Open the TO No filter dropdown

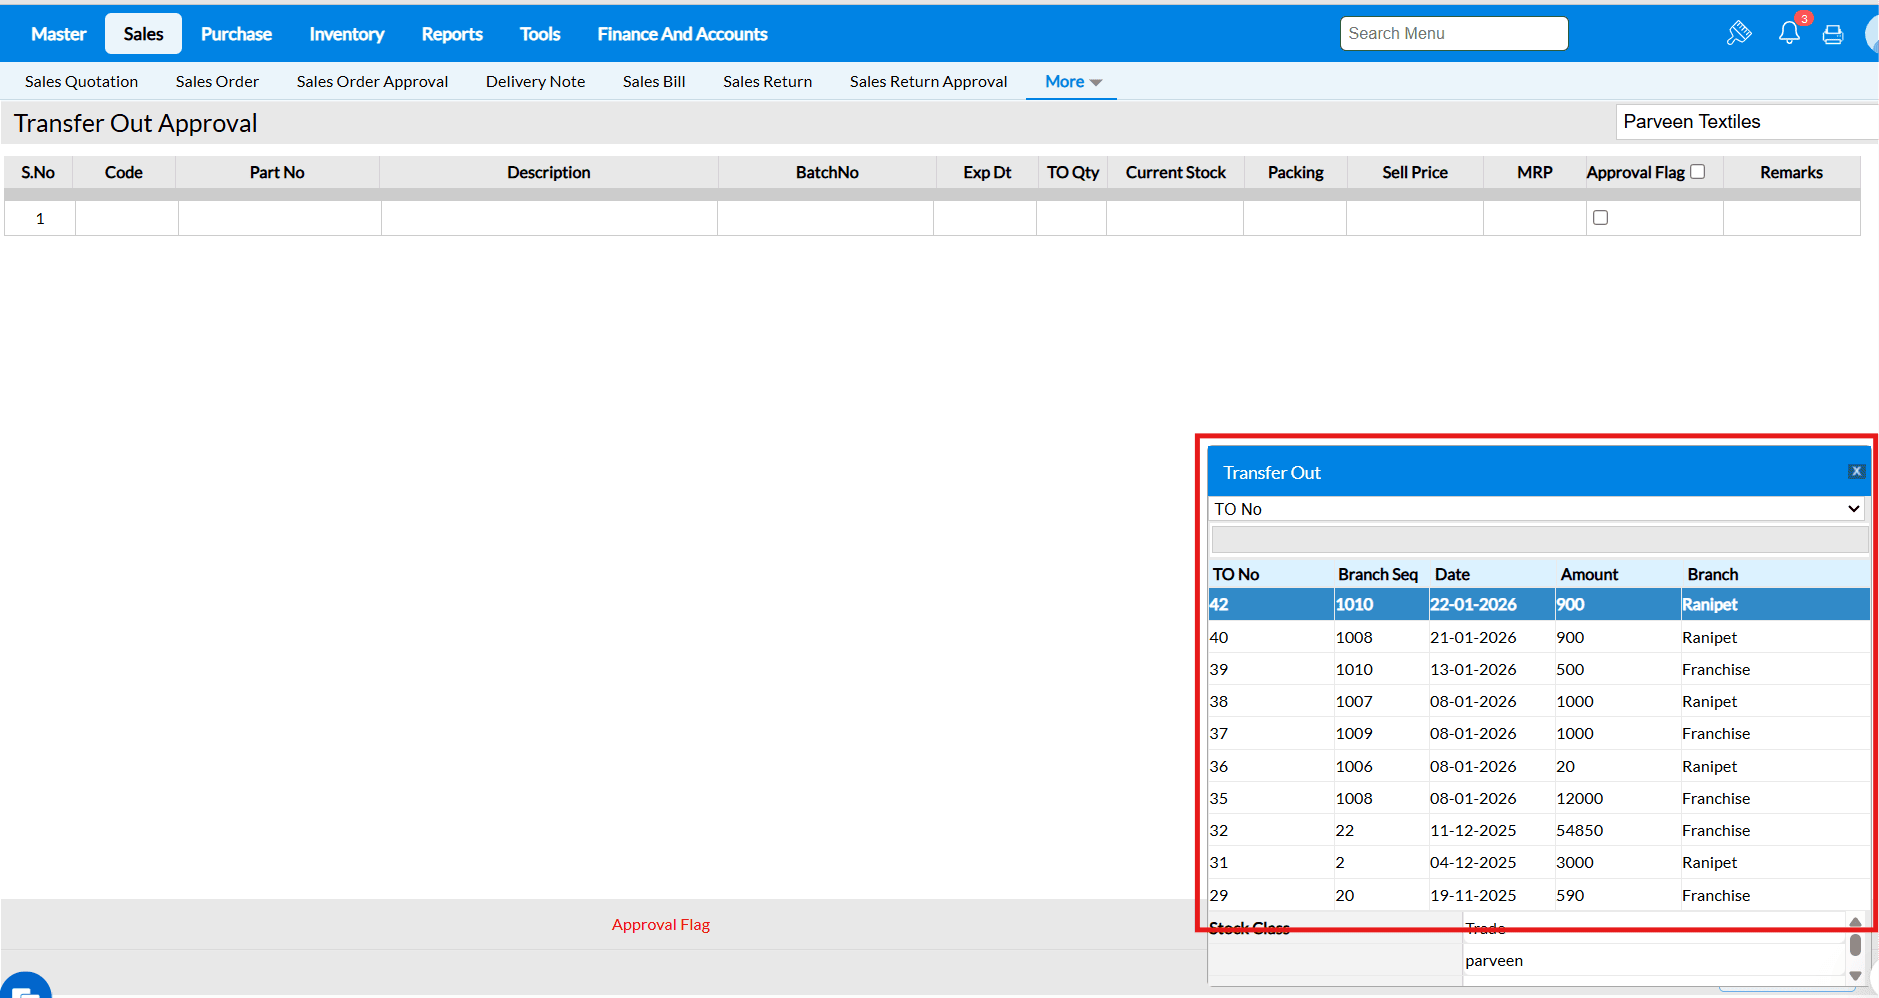tap(1538, 509)
